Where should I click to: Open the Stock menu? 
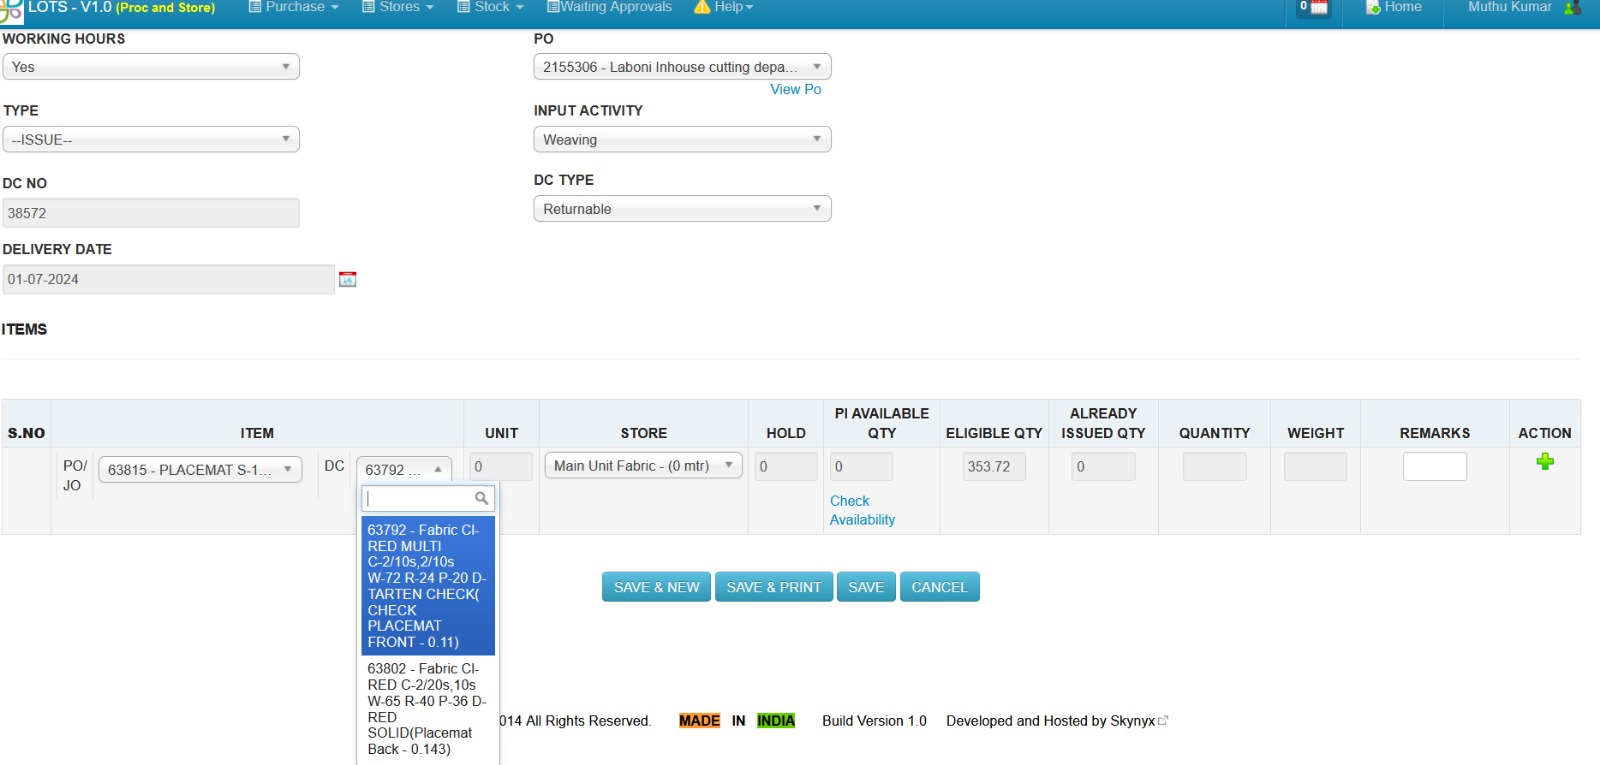[x=490, y=7]
